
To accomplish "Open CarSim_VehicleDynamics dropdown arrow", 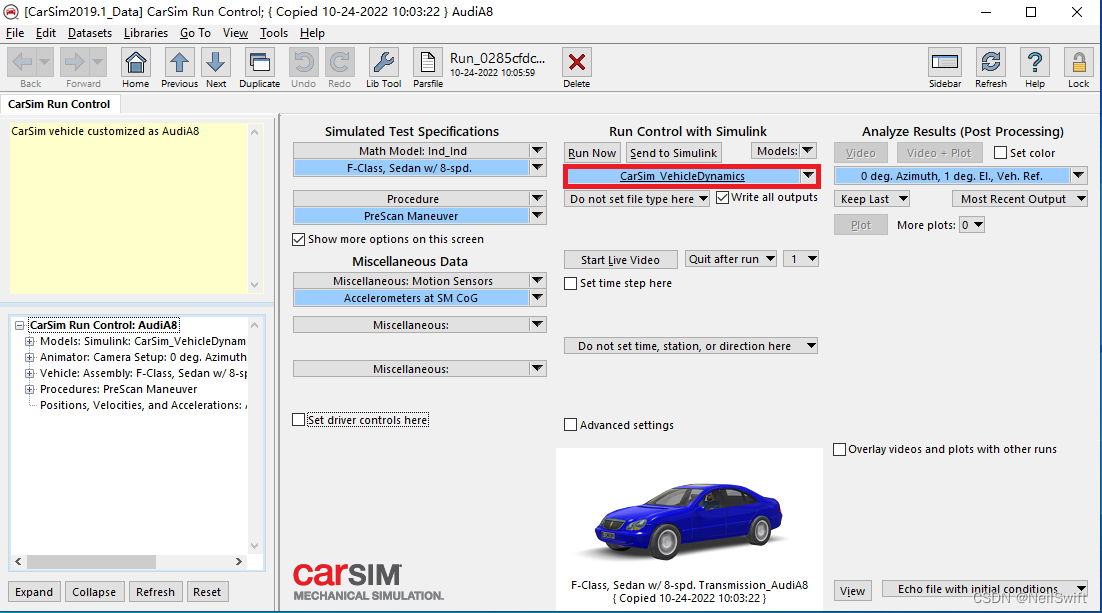I will pos(808,176).
